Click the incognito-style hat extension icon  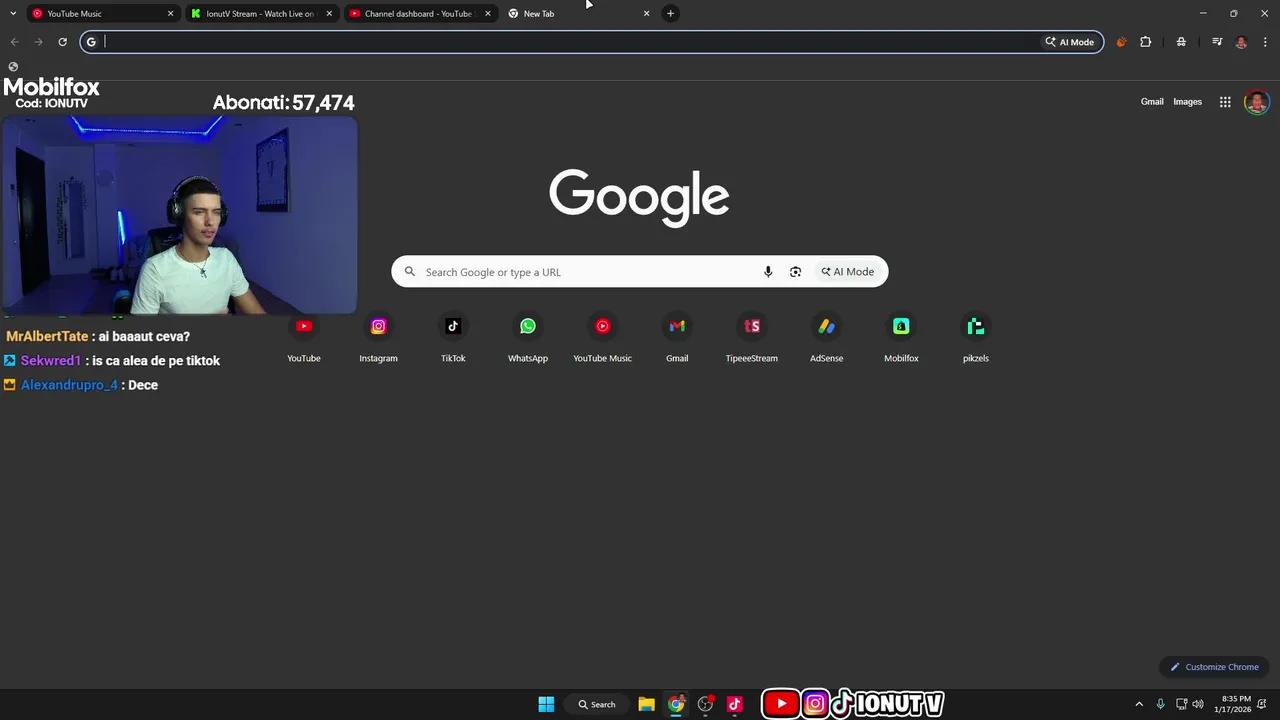[1181, 42]
